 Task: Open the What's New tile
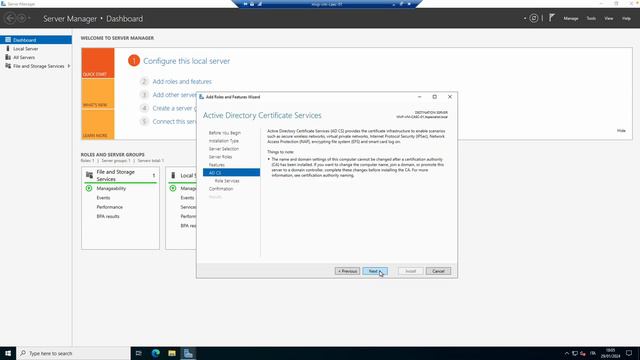[x=98, y=94]
